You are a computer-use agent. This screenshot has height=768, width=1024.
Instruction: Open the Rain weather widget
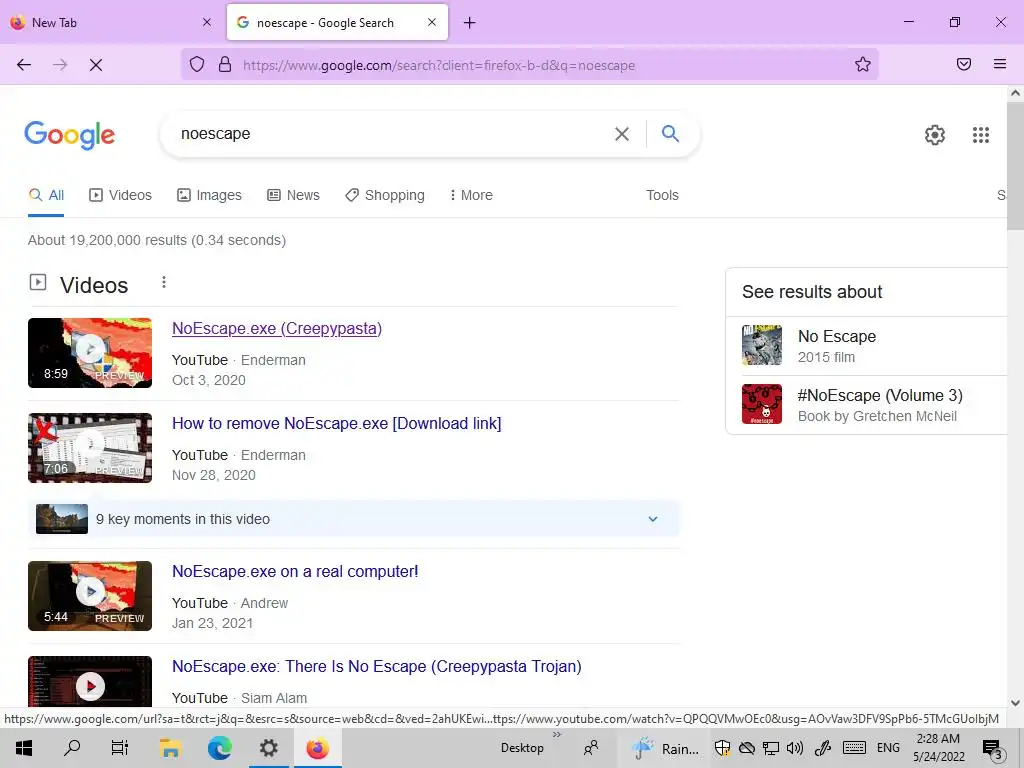click(x=667, y=748)
